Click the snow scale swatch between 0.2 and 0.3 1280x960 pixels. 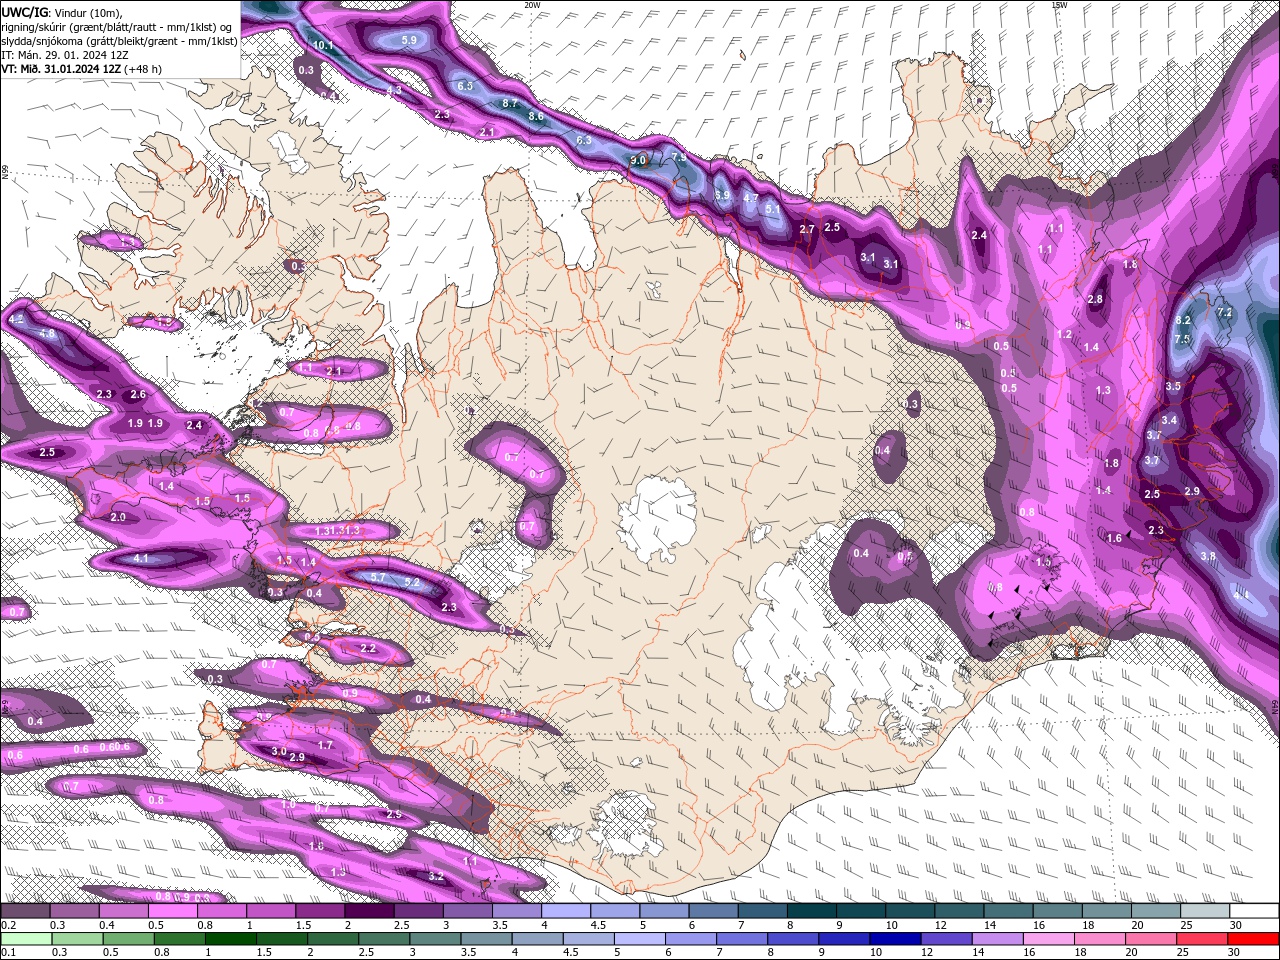25,911
